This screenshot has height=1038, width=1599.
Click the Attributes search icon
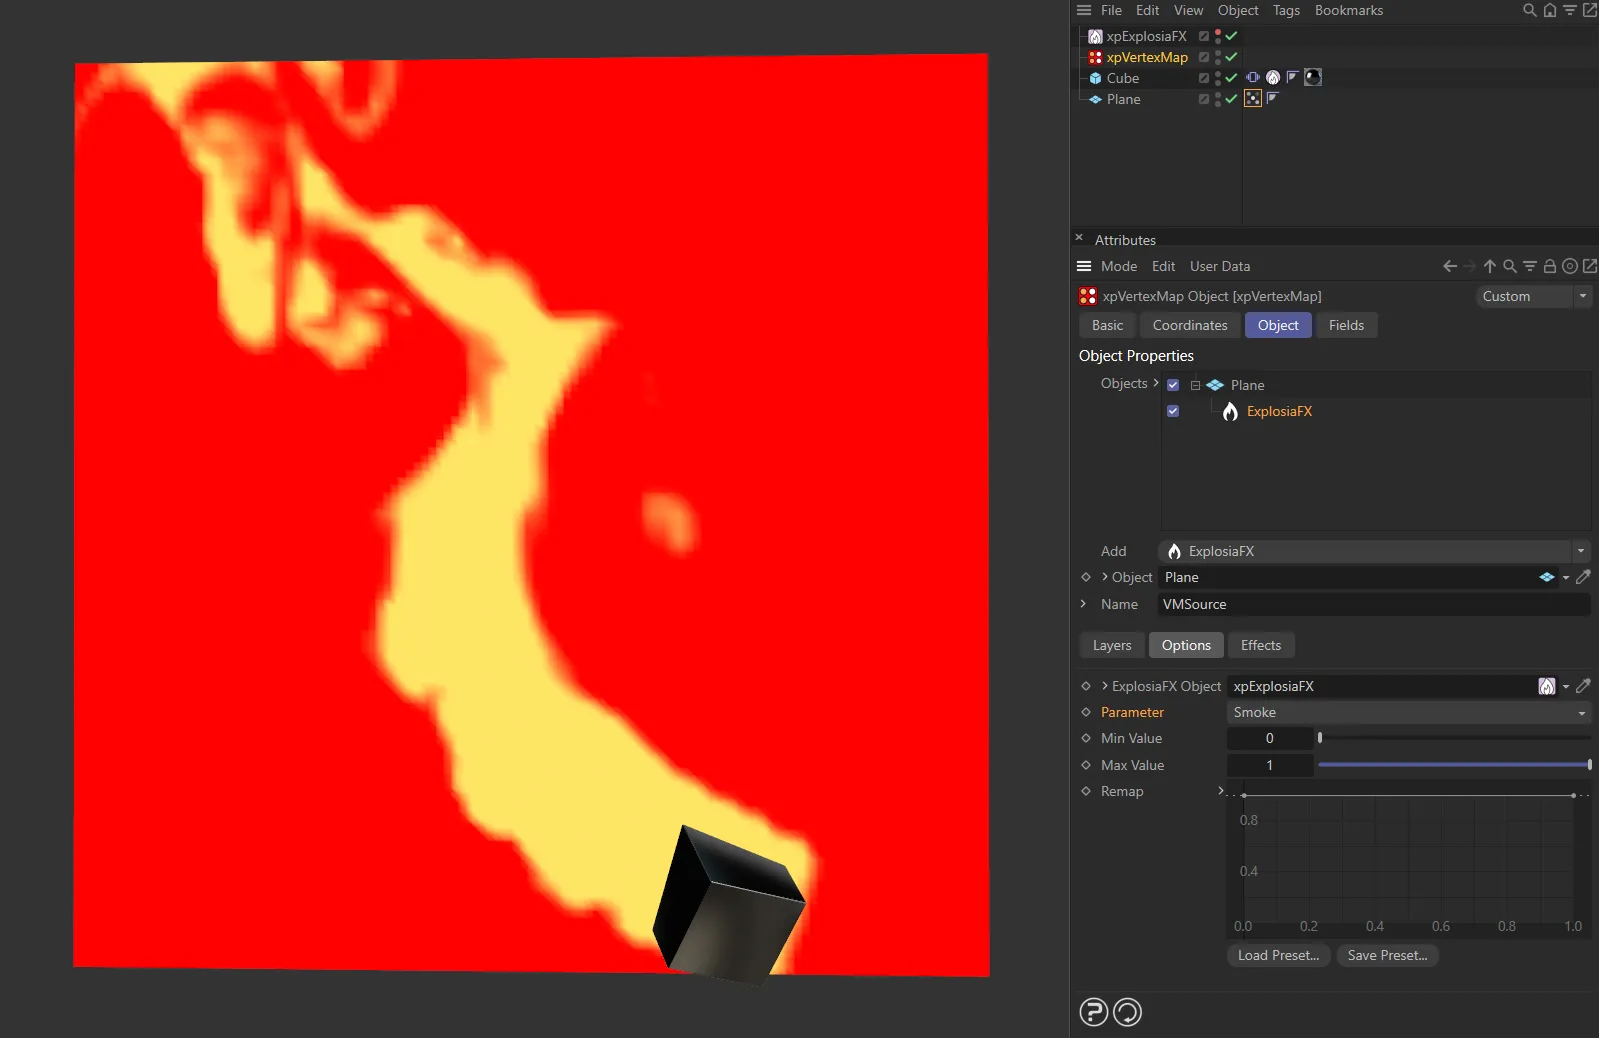[x=1510, y=266]
